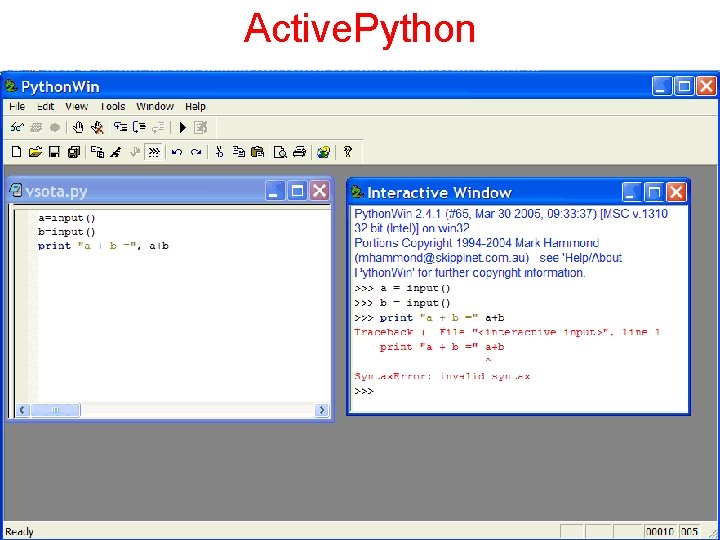This screenshot has height=540, width=720.
Task: Click the a=input() line in vsota.py
Action: (x=67, y=218)
